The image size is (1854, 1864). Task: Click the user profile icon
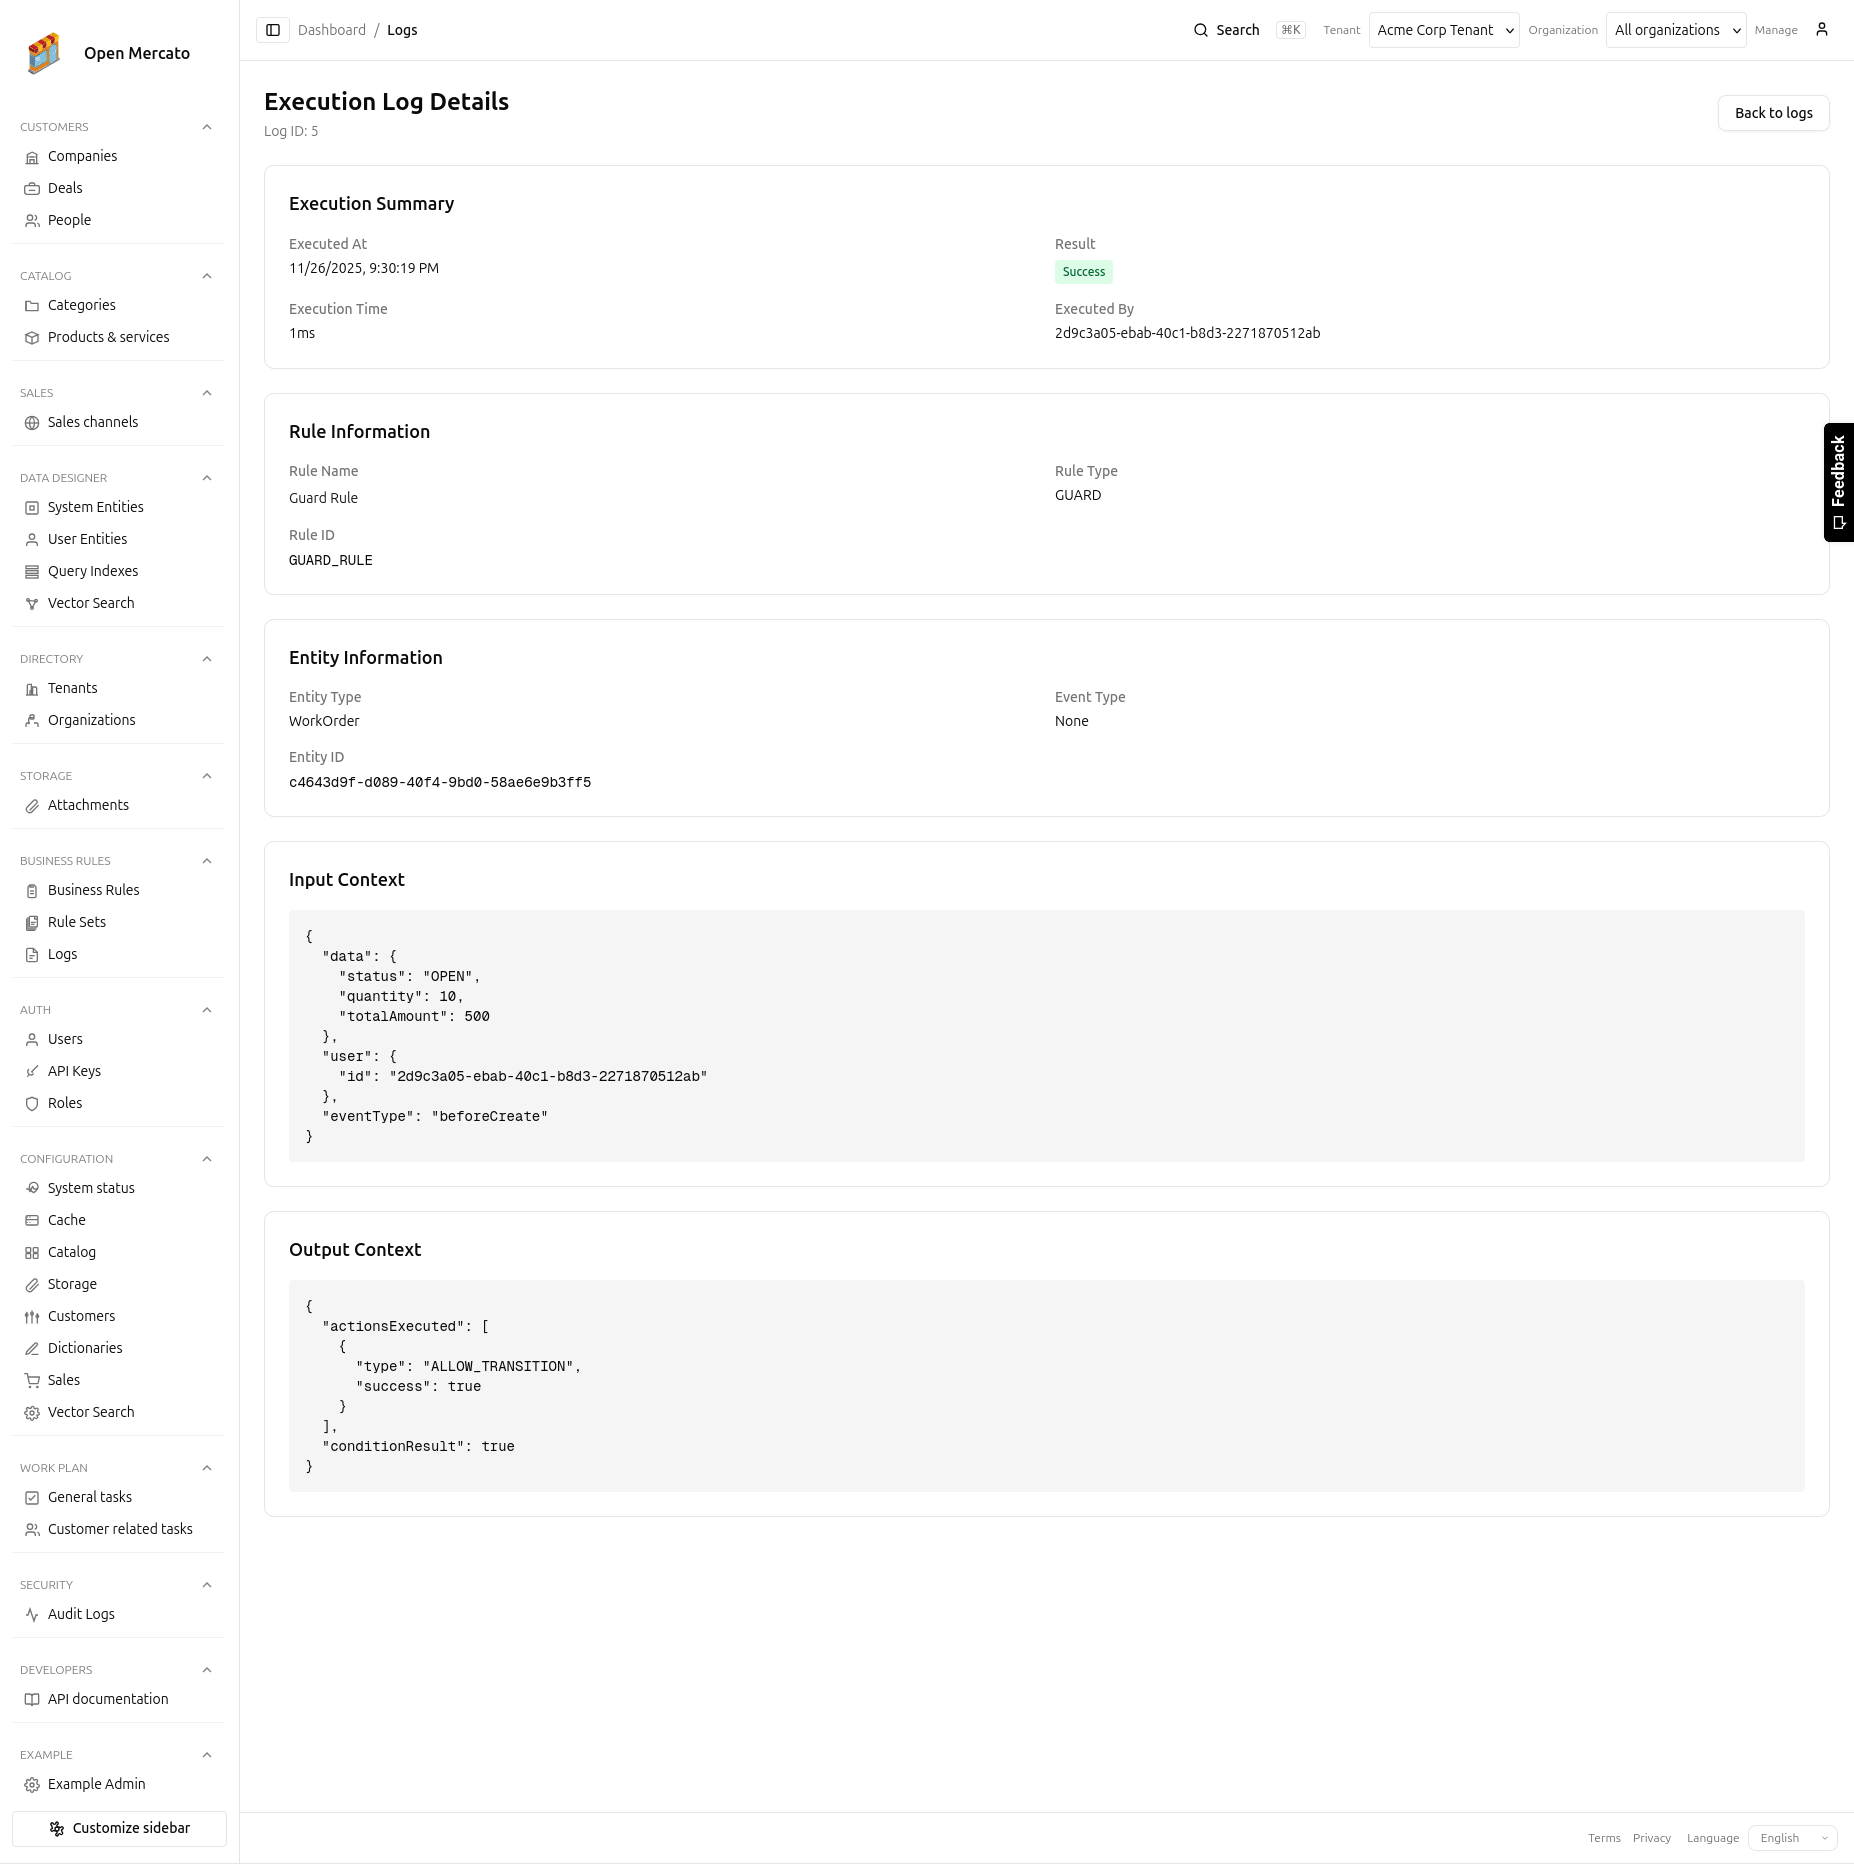click(x=1821, y=30)
